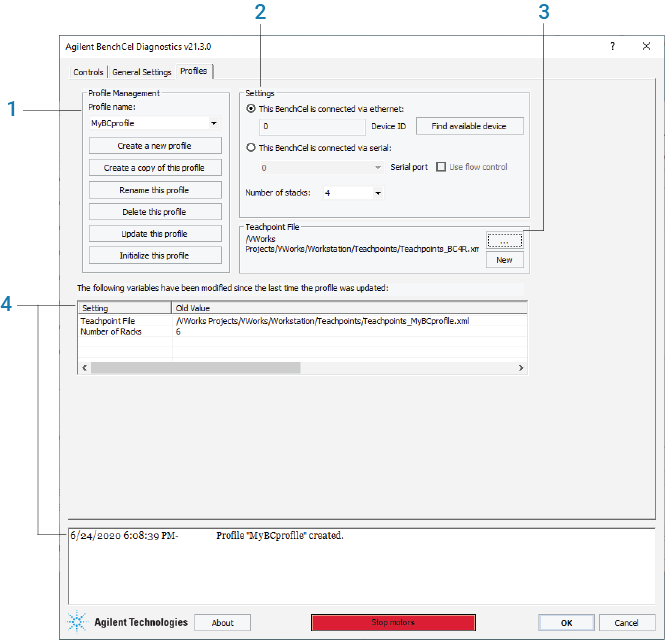The height and width of the screenshot is (640, 669).
Task: Click the Profile created log entry
Action: coord(207,535)
